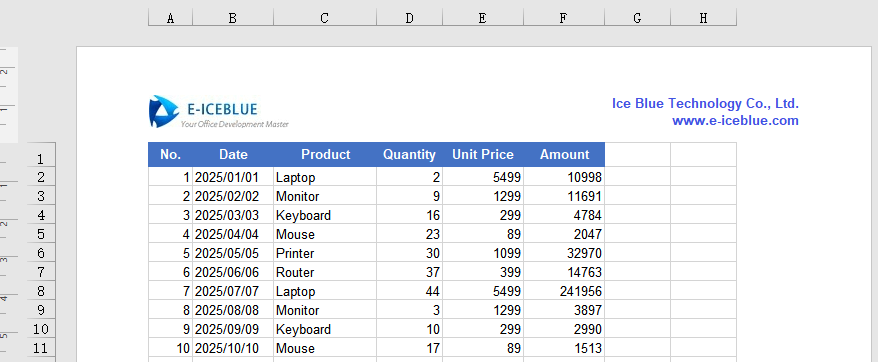Select the 'Quantity' header cell
The image size is (878, 362).
(409, 155)
